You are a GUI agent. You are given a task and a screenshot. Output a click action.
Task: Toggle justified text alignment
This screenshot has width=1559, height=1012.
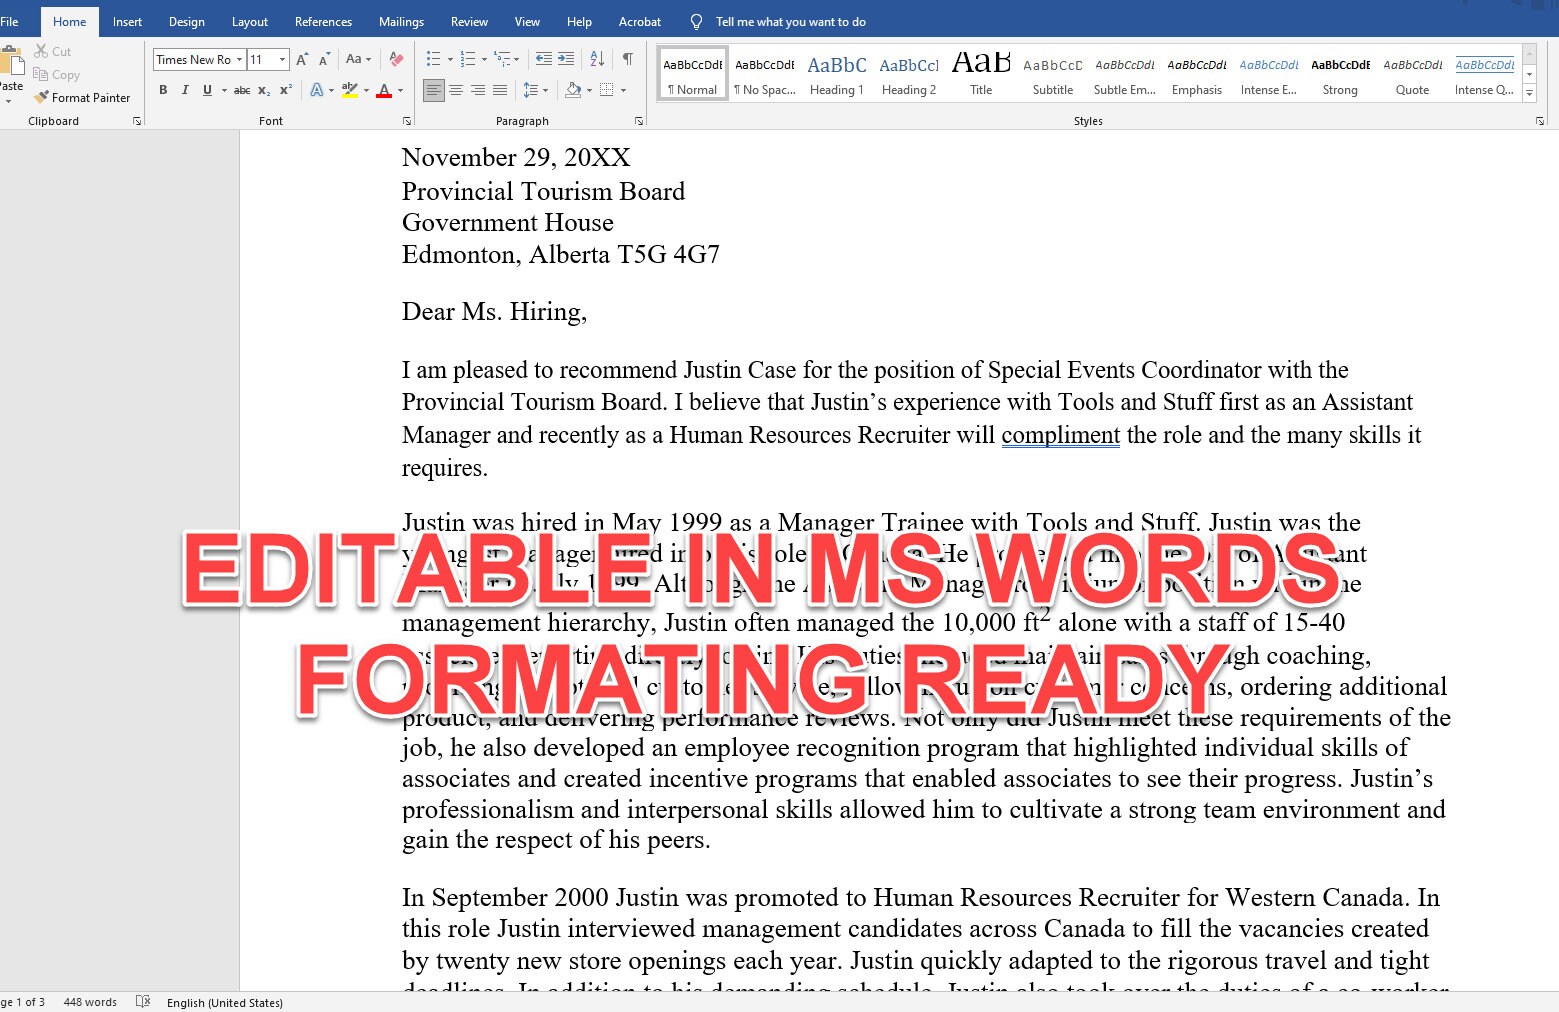(500, 90)
